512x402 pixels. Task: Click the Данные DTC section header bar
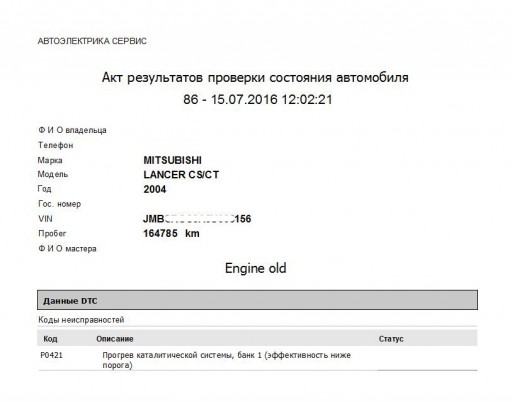pos(257,300)
